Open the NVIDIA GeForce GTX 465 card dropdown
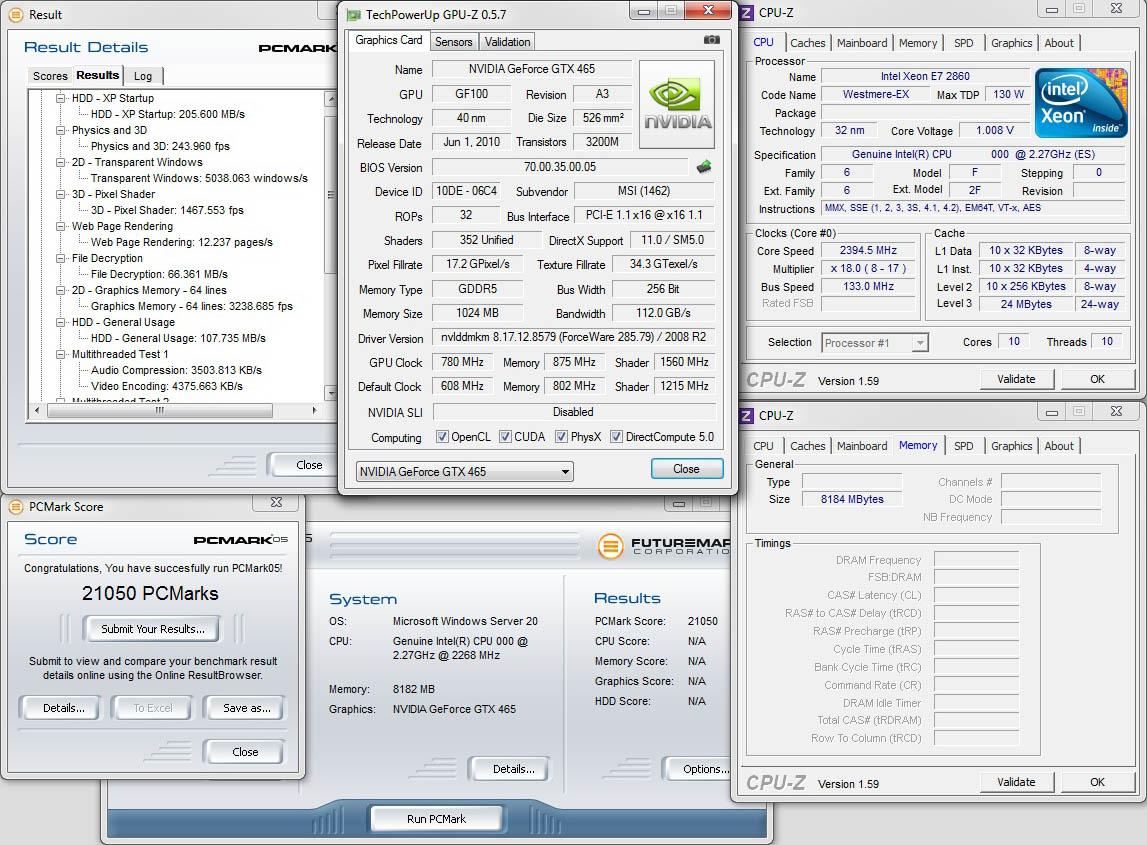Image resolution: width=1147 pixels, height=845 pixels. [465, 472]
